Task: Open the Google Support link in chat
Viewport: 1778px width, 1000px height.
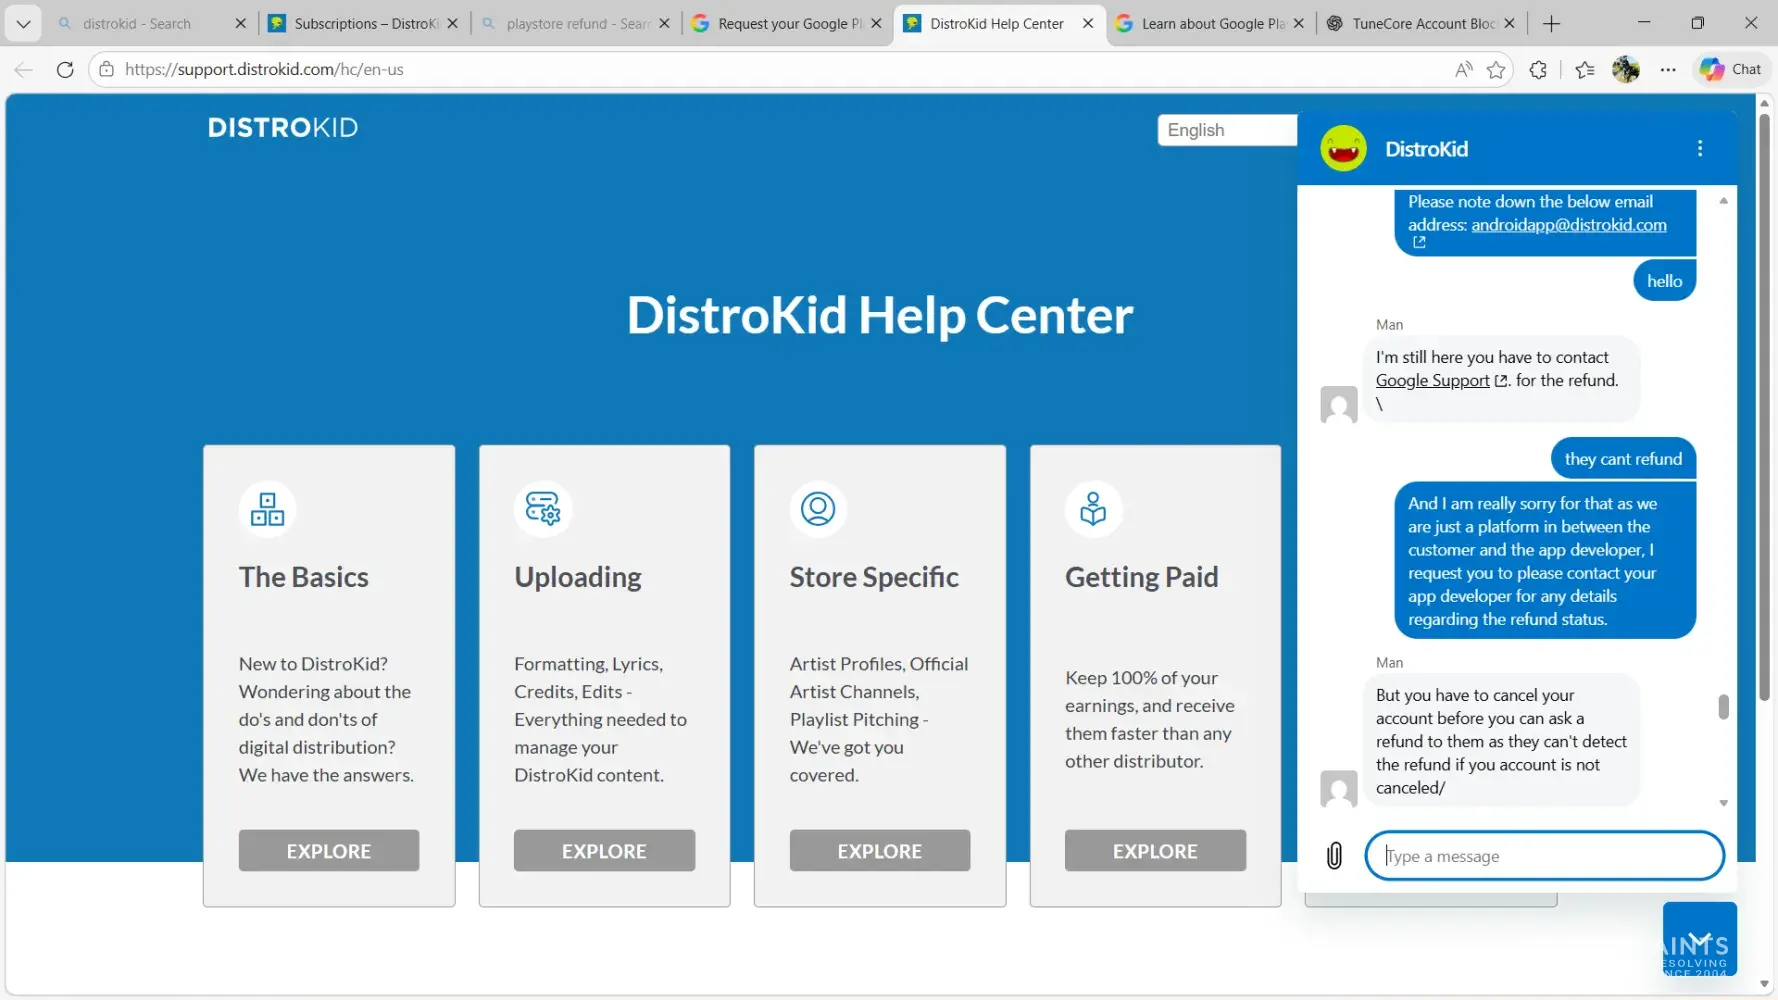Action: click(1432, 381)
